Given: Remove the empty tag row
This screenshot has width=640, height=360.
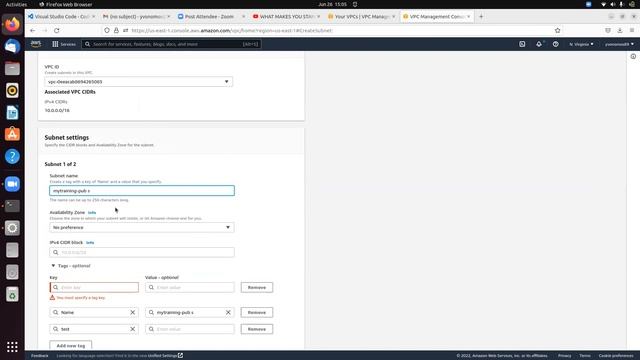Looking at the screenshot, I should pyautogui.click(x=257, y=287).
